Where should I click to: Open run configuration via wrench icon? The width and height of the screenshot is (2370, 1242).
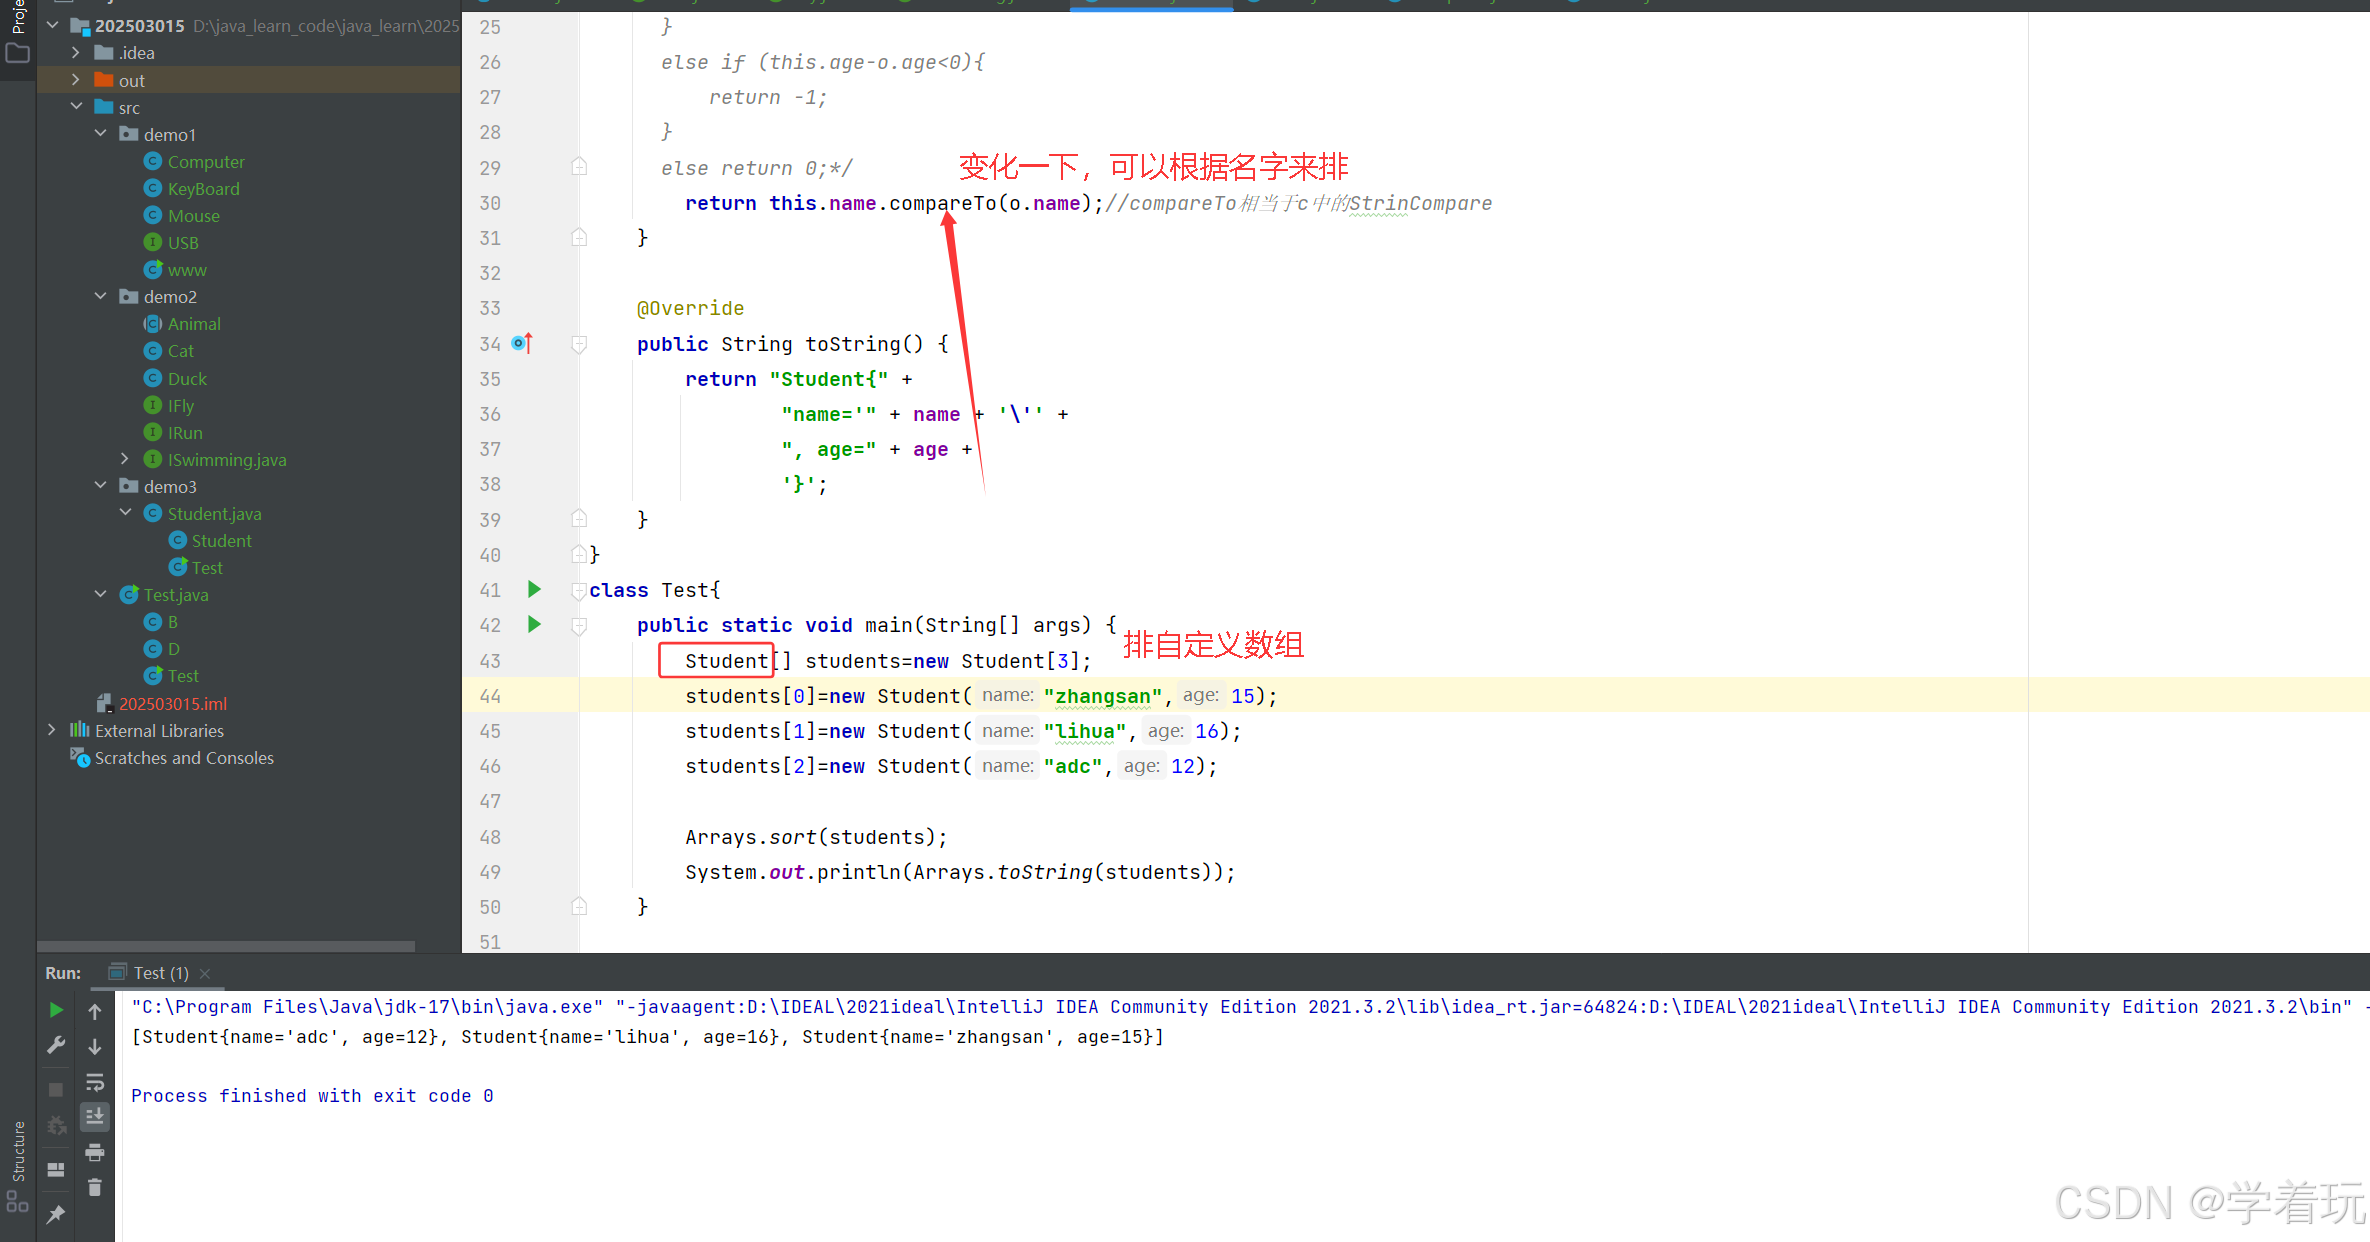(x=56, y=1045)
